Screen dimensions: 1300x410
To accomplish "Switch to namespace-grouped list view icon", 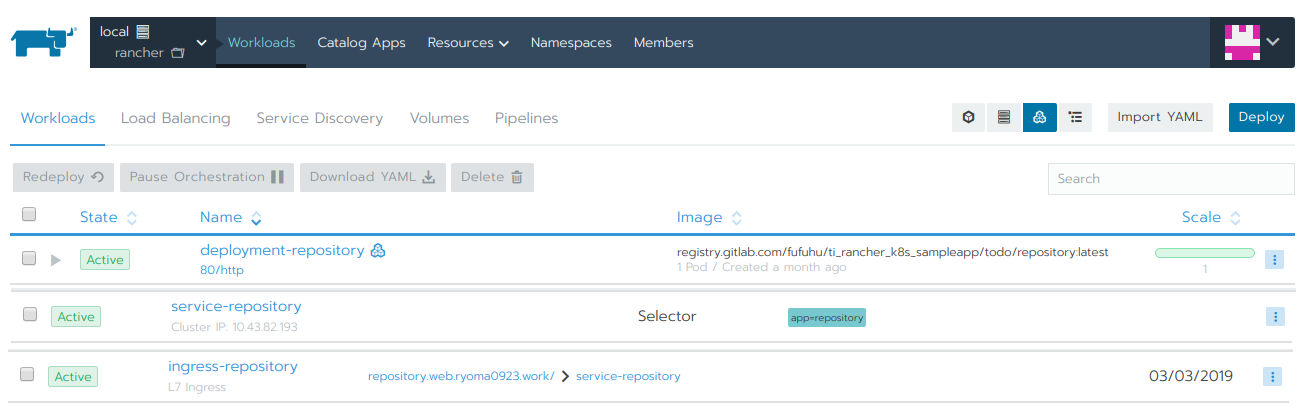I will (x=1075, y=117).
